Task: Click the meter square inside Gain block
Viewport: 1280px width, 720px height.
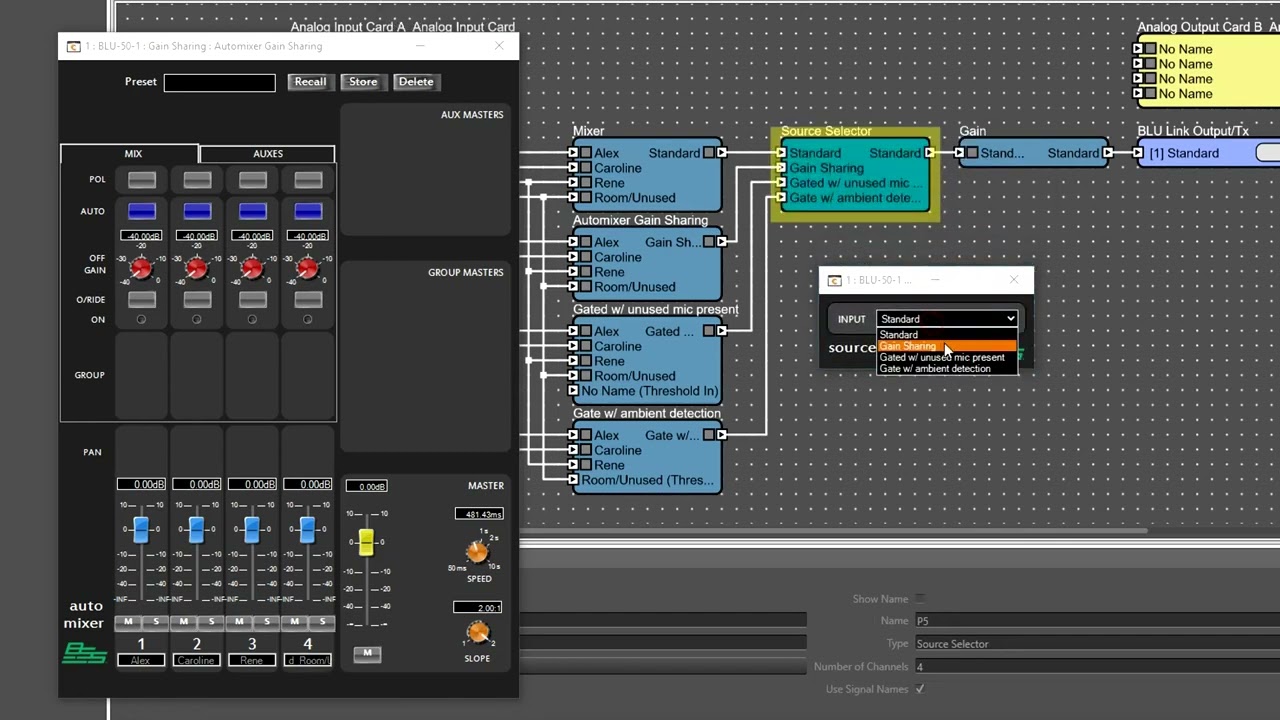Action: 972,153
